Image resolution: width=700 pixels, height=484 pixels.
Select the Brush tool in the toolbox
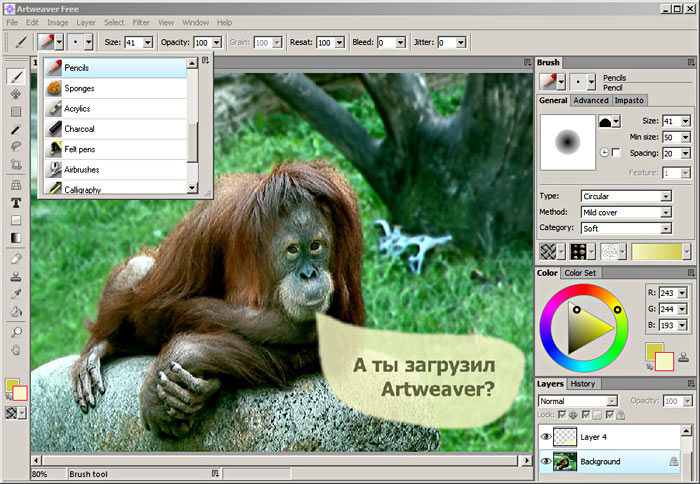(x=16, y=76)
